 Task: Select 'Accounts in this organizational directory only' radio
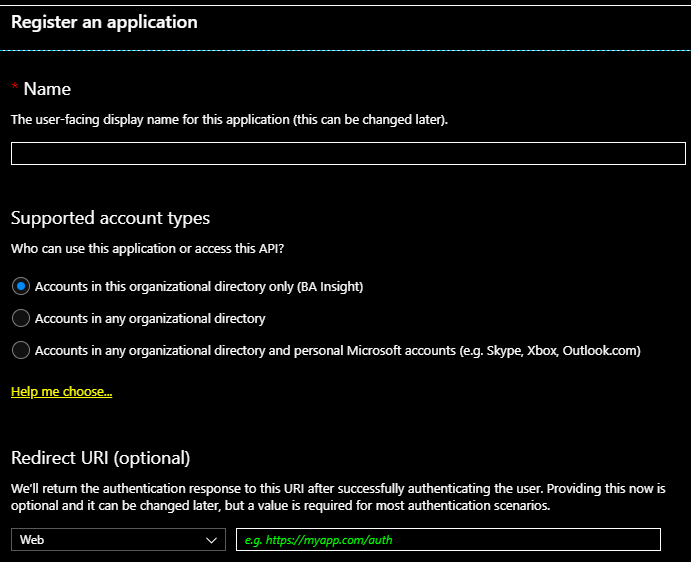[x=21, y=286]
